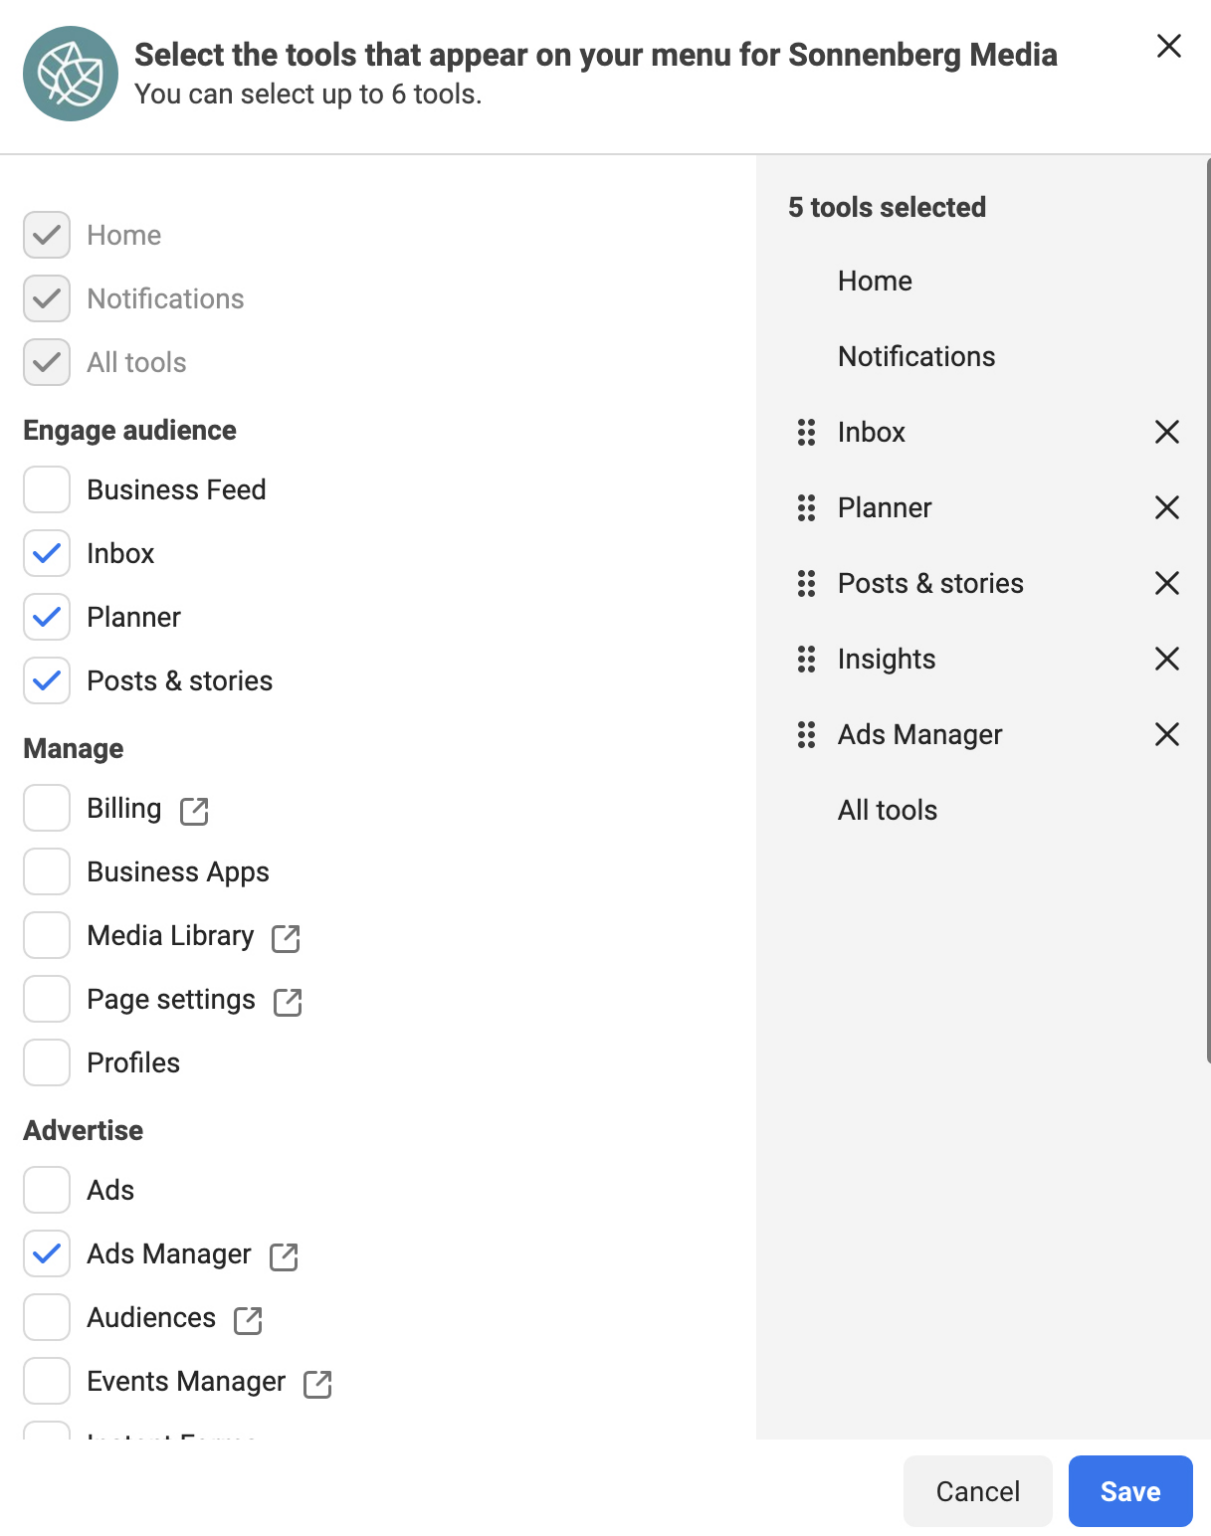Click the Sonnenberg Media logo avatar
Screen dimensions: 1211x1536
coord(71,74)
